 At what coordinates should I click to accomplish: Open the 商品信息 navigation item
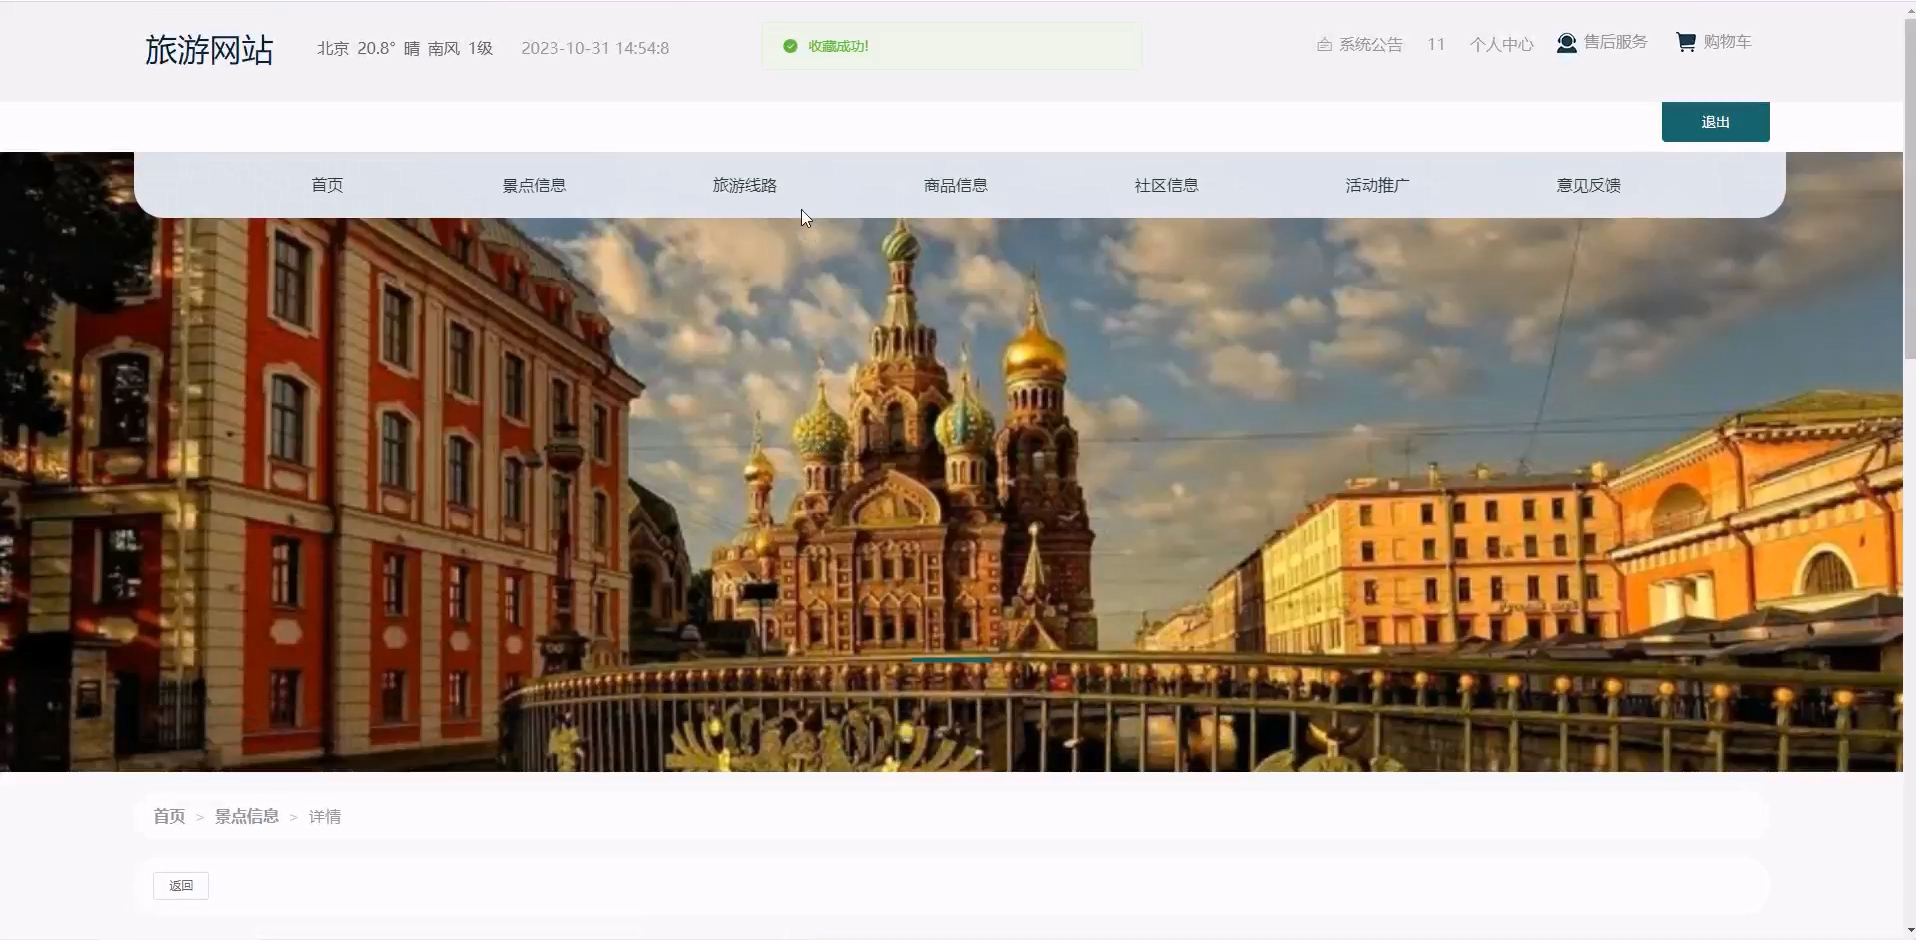click(955, 185)
